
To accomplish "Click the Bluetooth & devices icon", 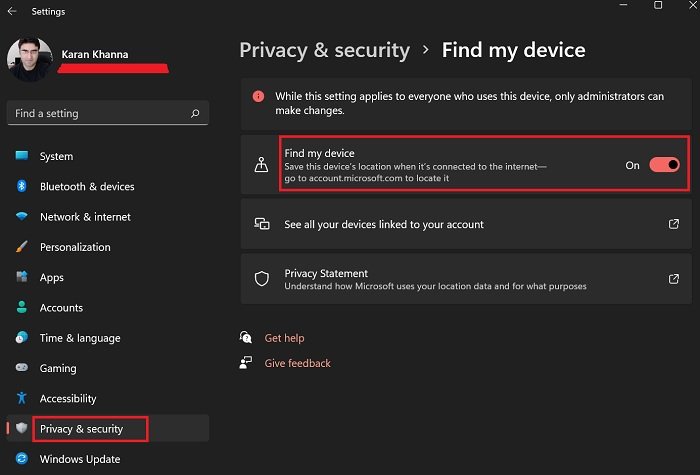I will pos(22,186).
